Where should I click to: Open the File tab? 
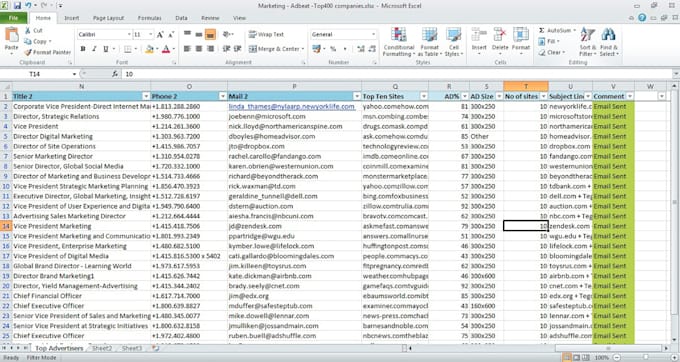13,18
